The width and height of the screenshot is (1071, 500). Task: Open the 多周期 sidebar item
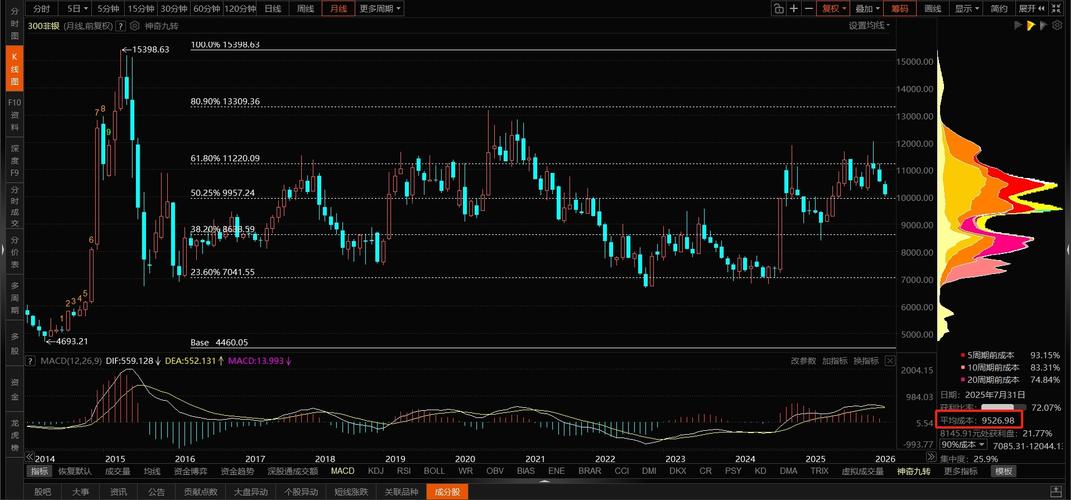point(14,300)
